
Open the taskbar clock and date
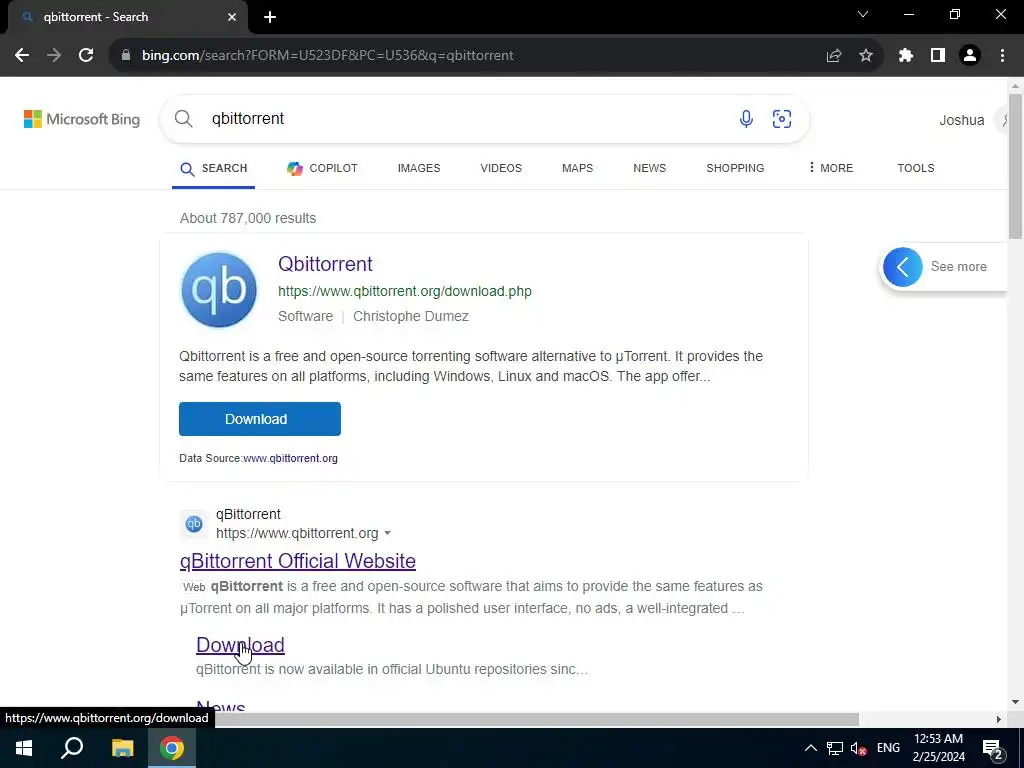[x=938, y=748]
